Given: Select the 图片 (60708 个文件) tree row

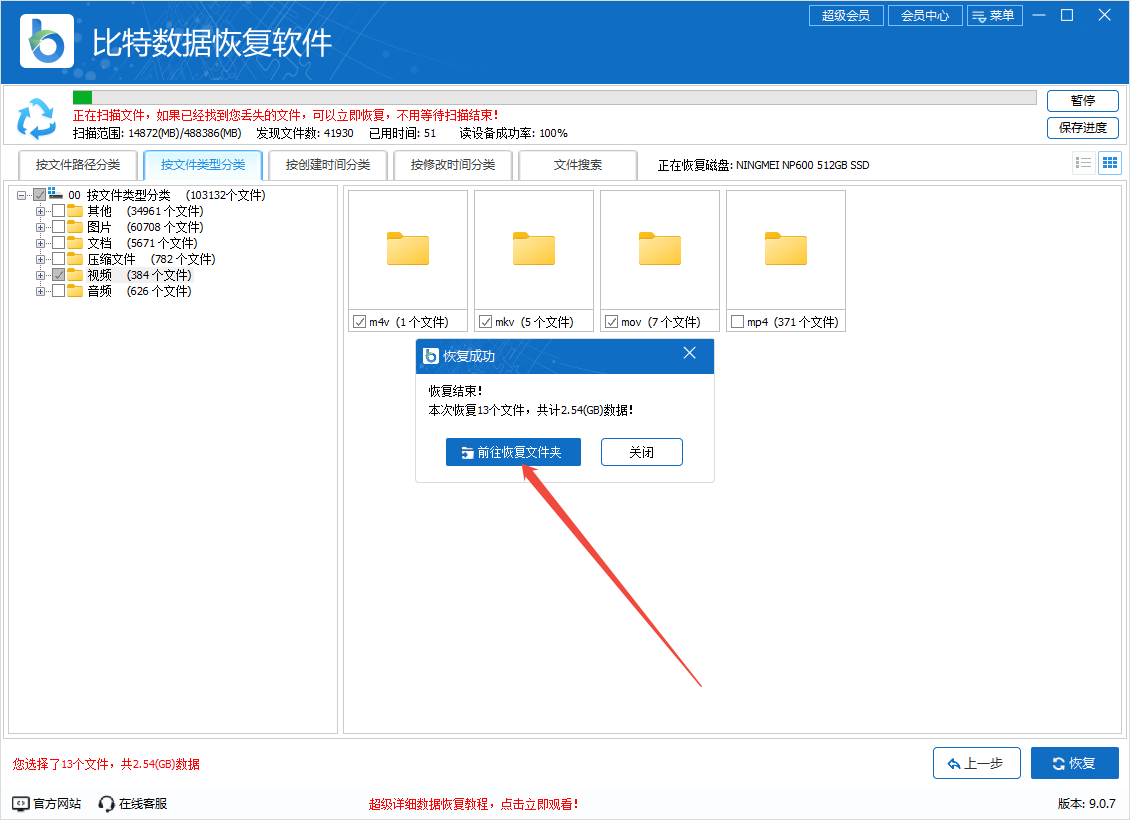Looking at the screenshot, I should 145,227.
